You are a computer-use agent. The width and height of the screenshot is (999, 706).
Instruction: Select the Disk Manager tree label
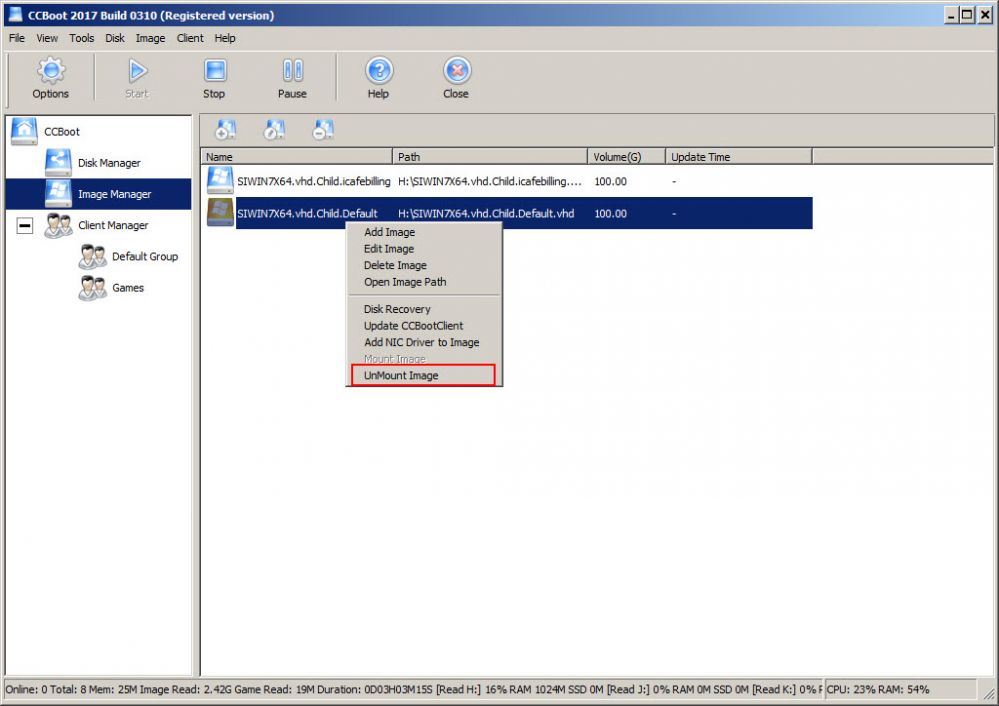tap(109, 162)
